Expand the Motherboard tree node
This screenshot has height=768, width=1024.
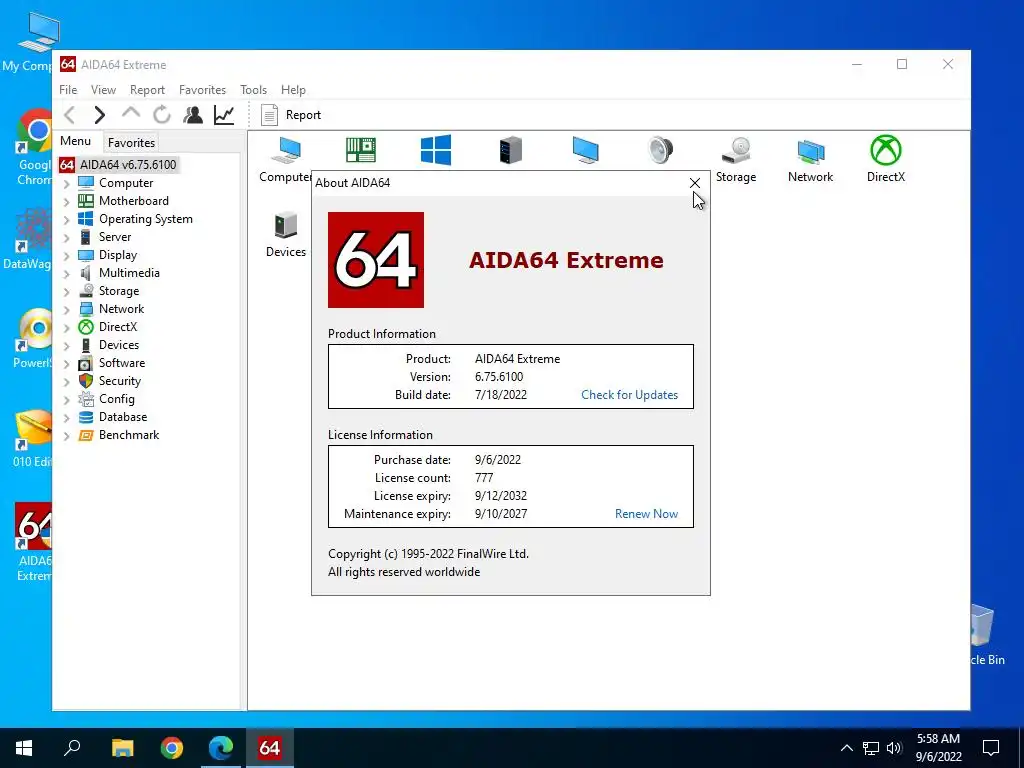coord(66,202)
